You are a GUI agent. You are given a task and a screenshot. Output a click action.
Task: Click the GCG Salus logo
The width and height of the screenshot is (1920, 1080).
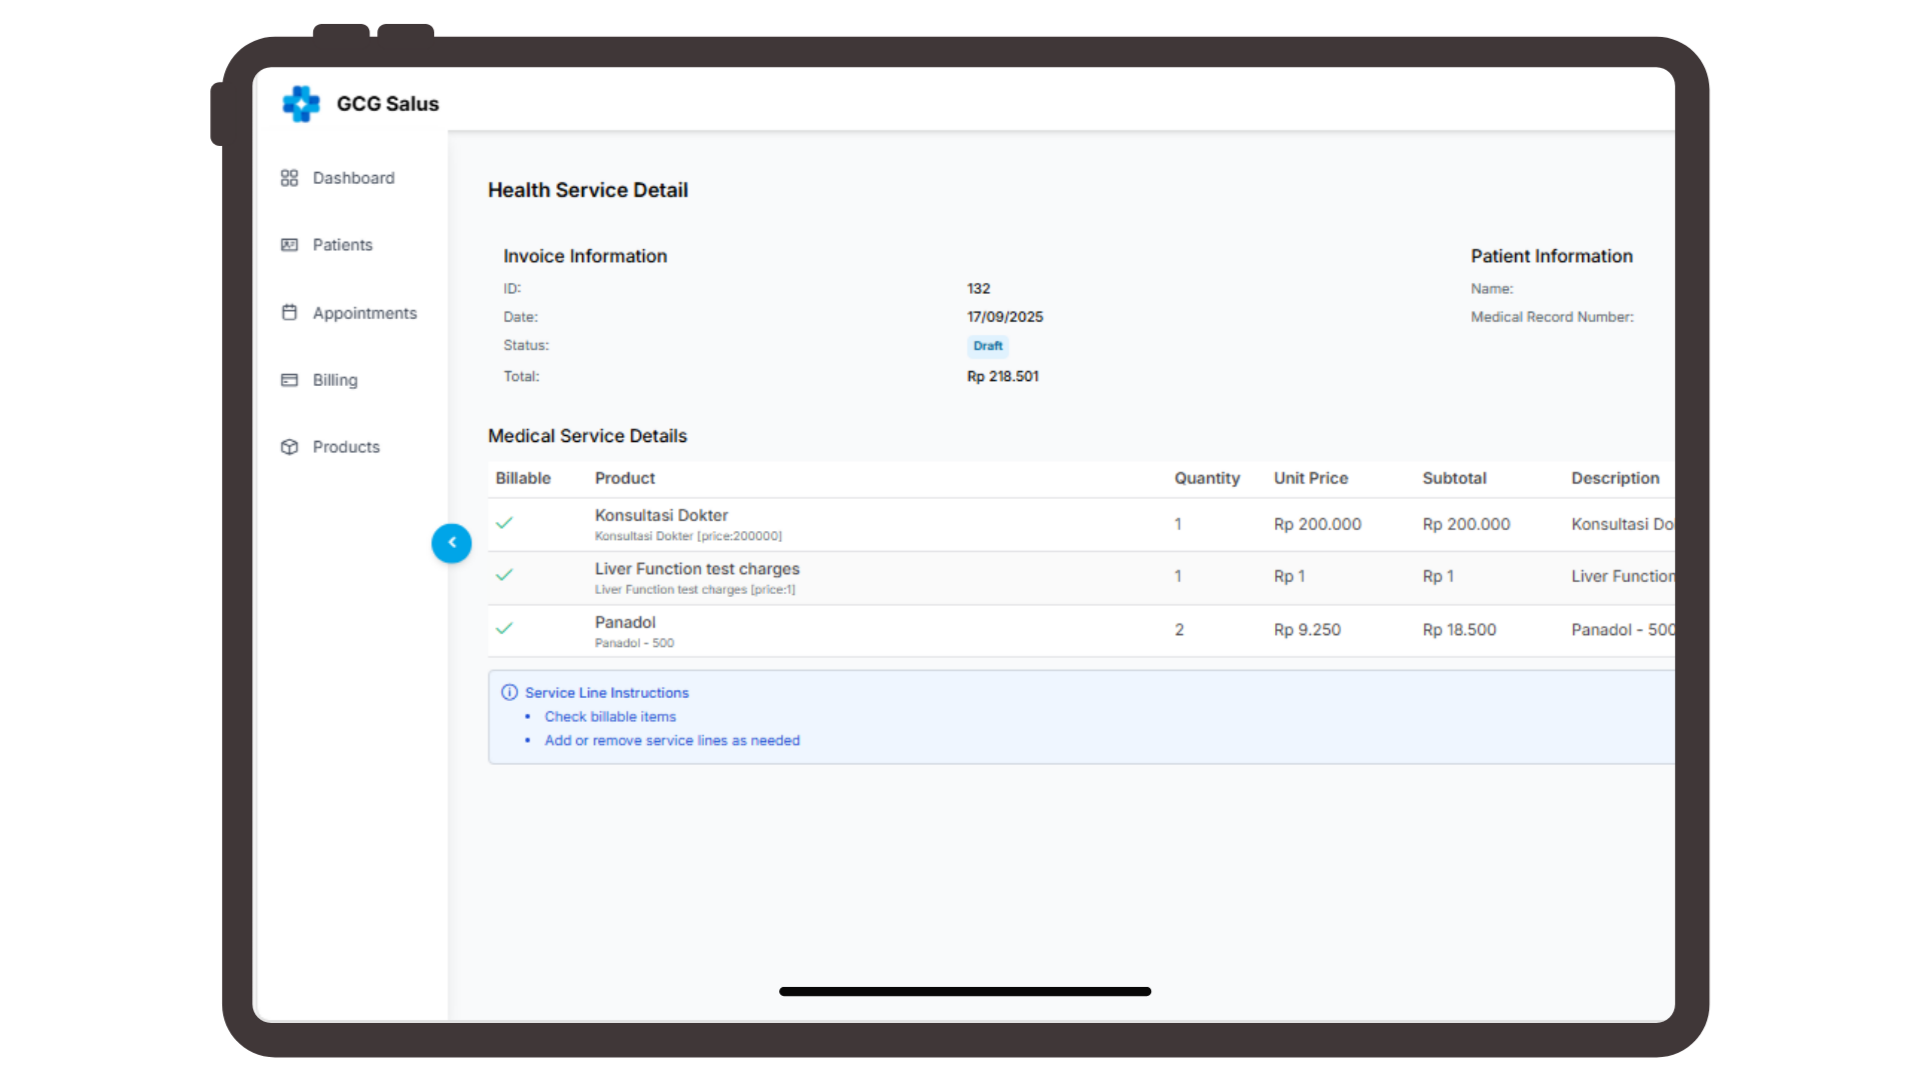click(x=300, y=103)
